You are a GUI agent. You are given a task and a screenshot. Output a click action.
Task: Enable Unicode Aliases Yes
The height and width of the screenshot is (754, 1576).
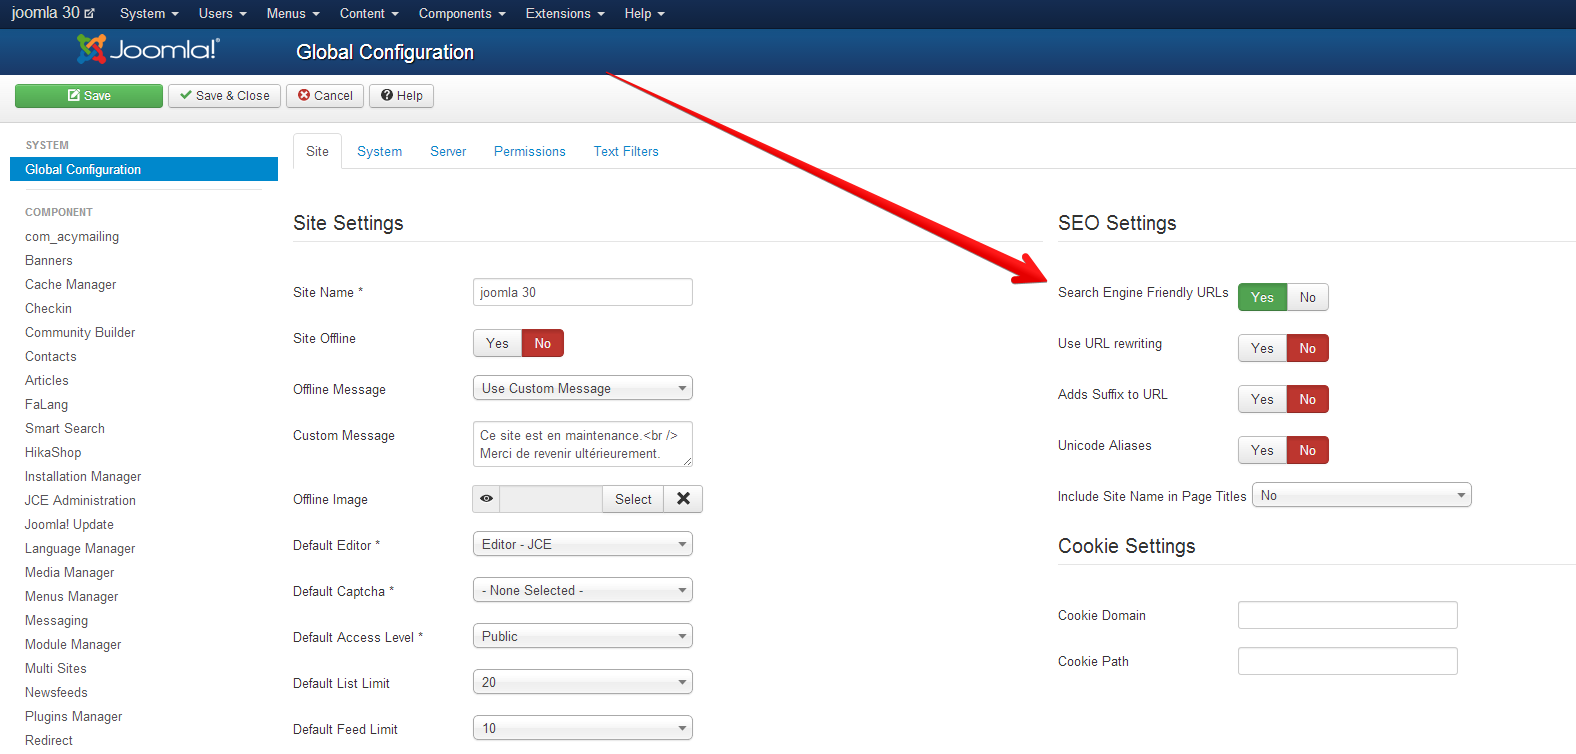point(1263,450)
